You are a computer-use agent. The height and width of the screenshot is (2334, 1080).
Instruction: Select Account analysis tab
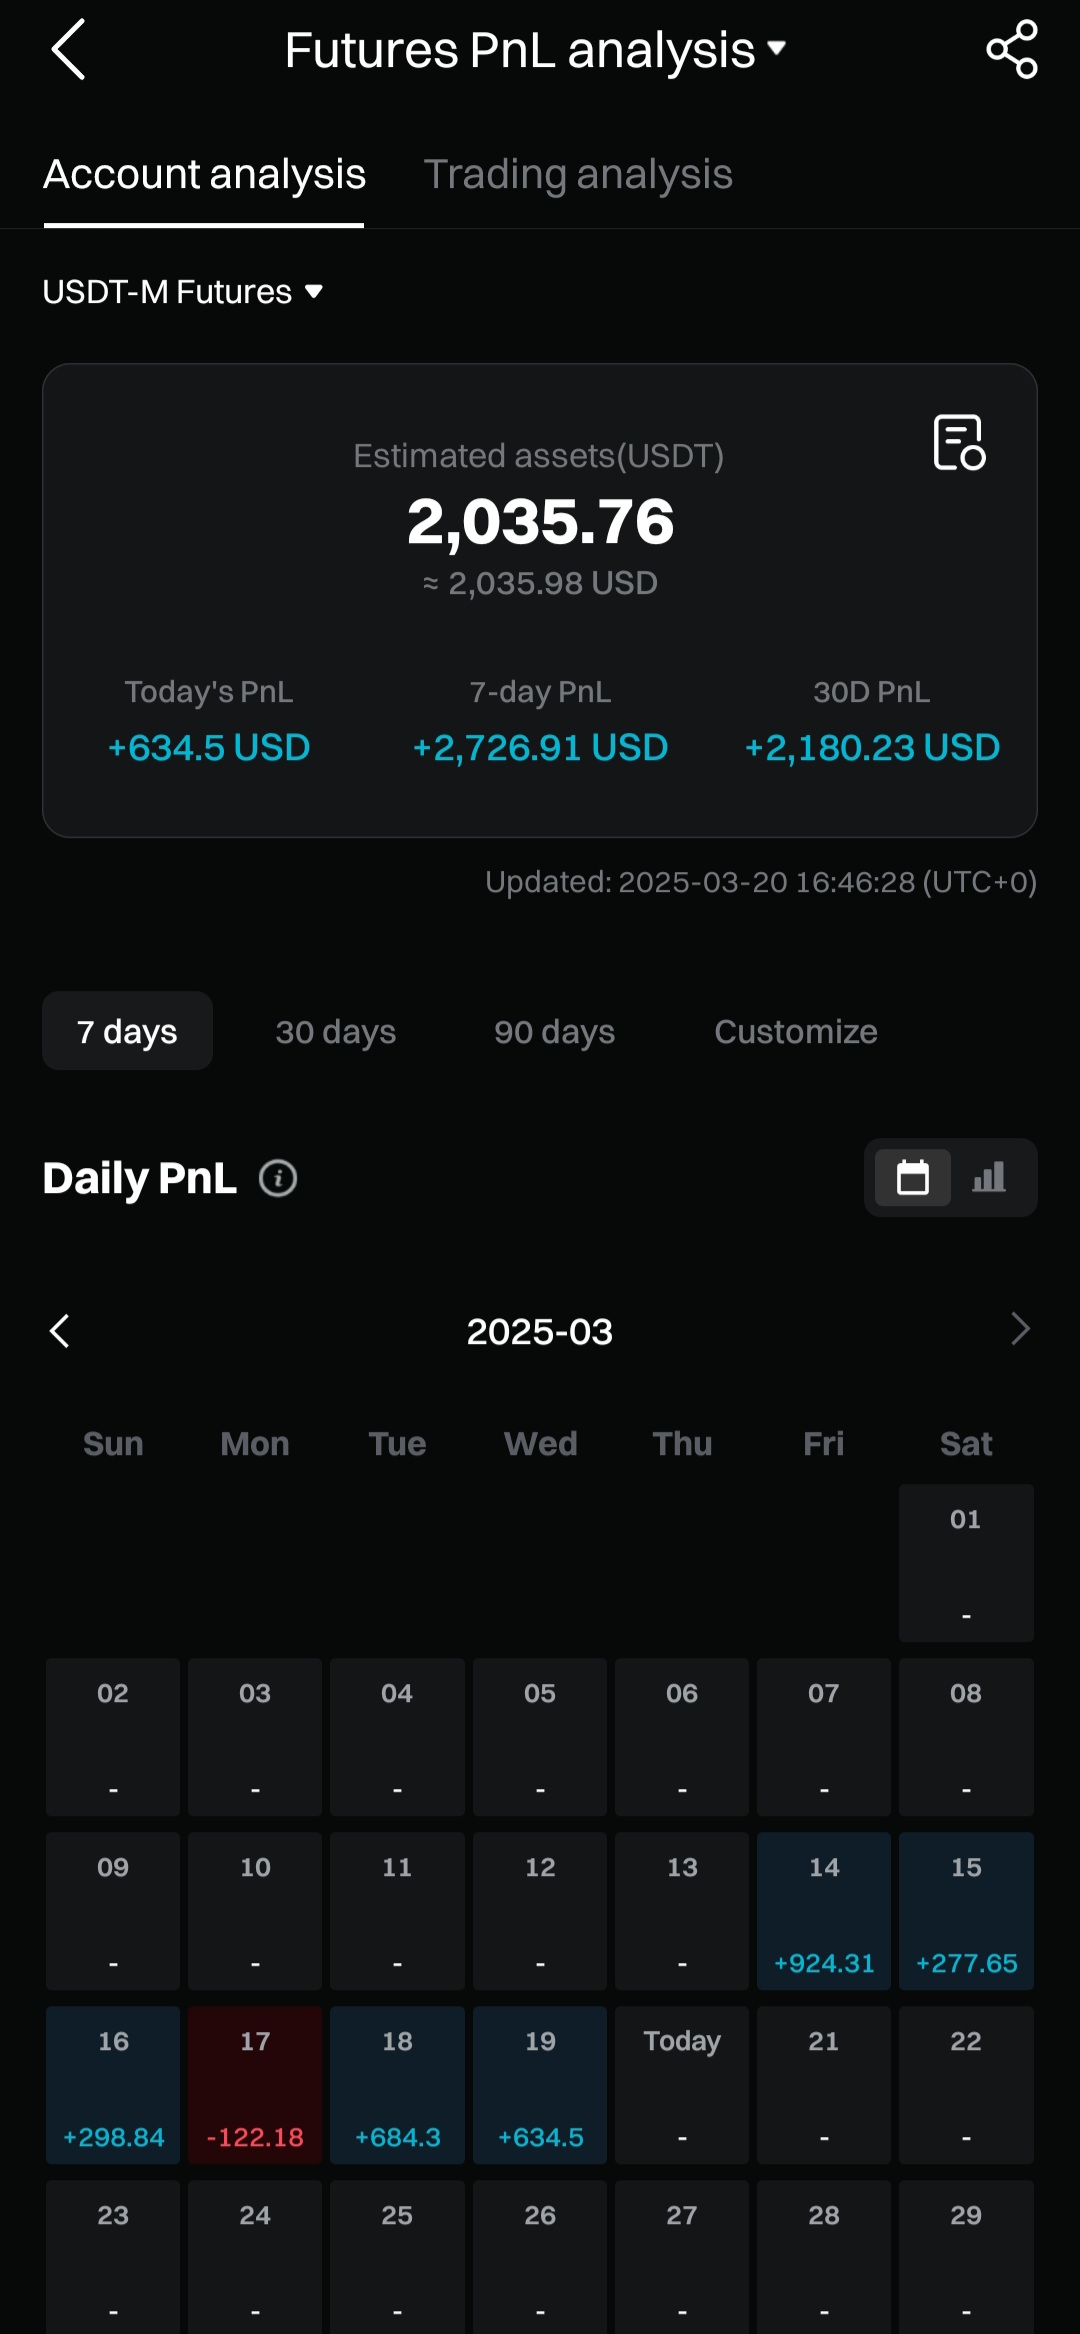[x=204, y=174]
